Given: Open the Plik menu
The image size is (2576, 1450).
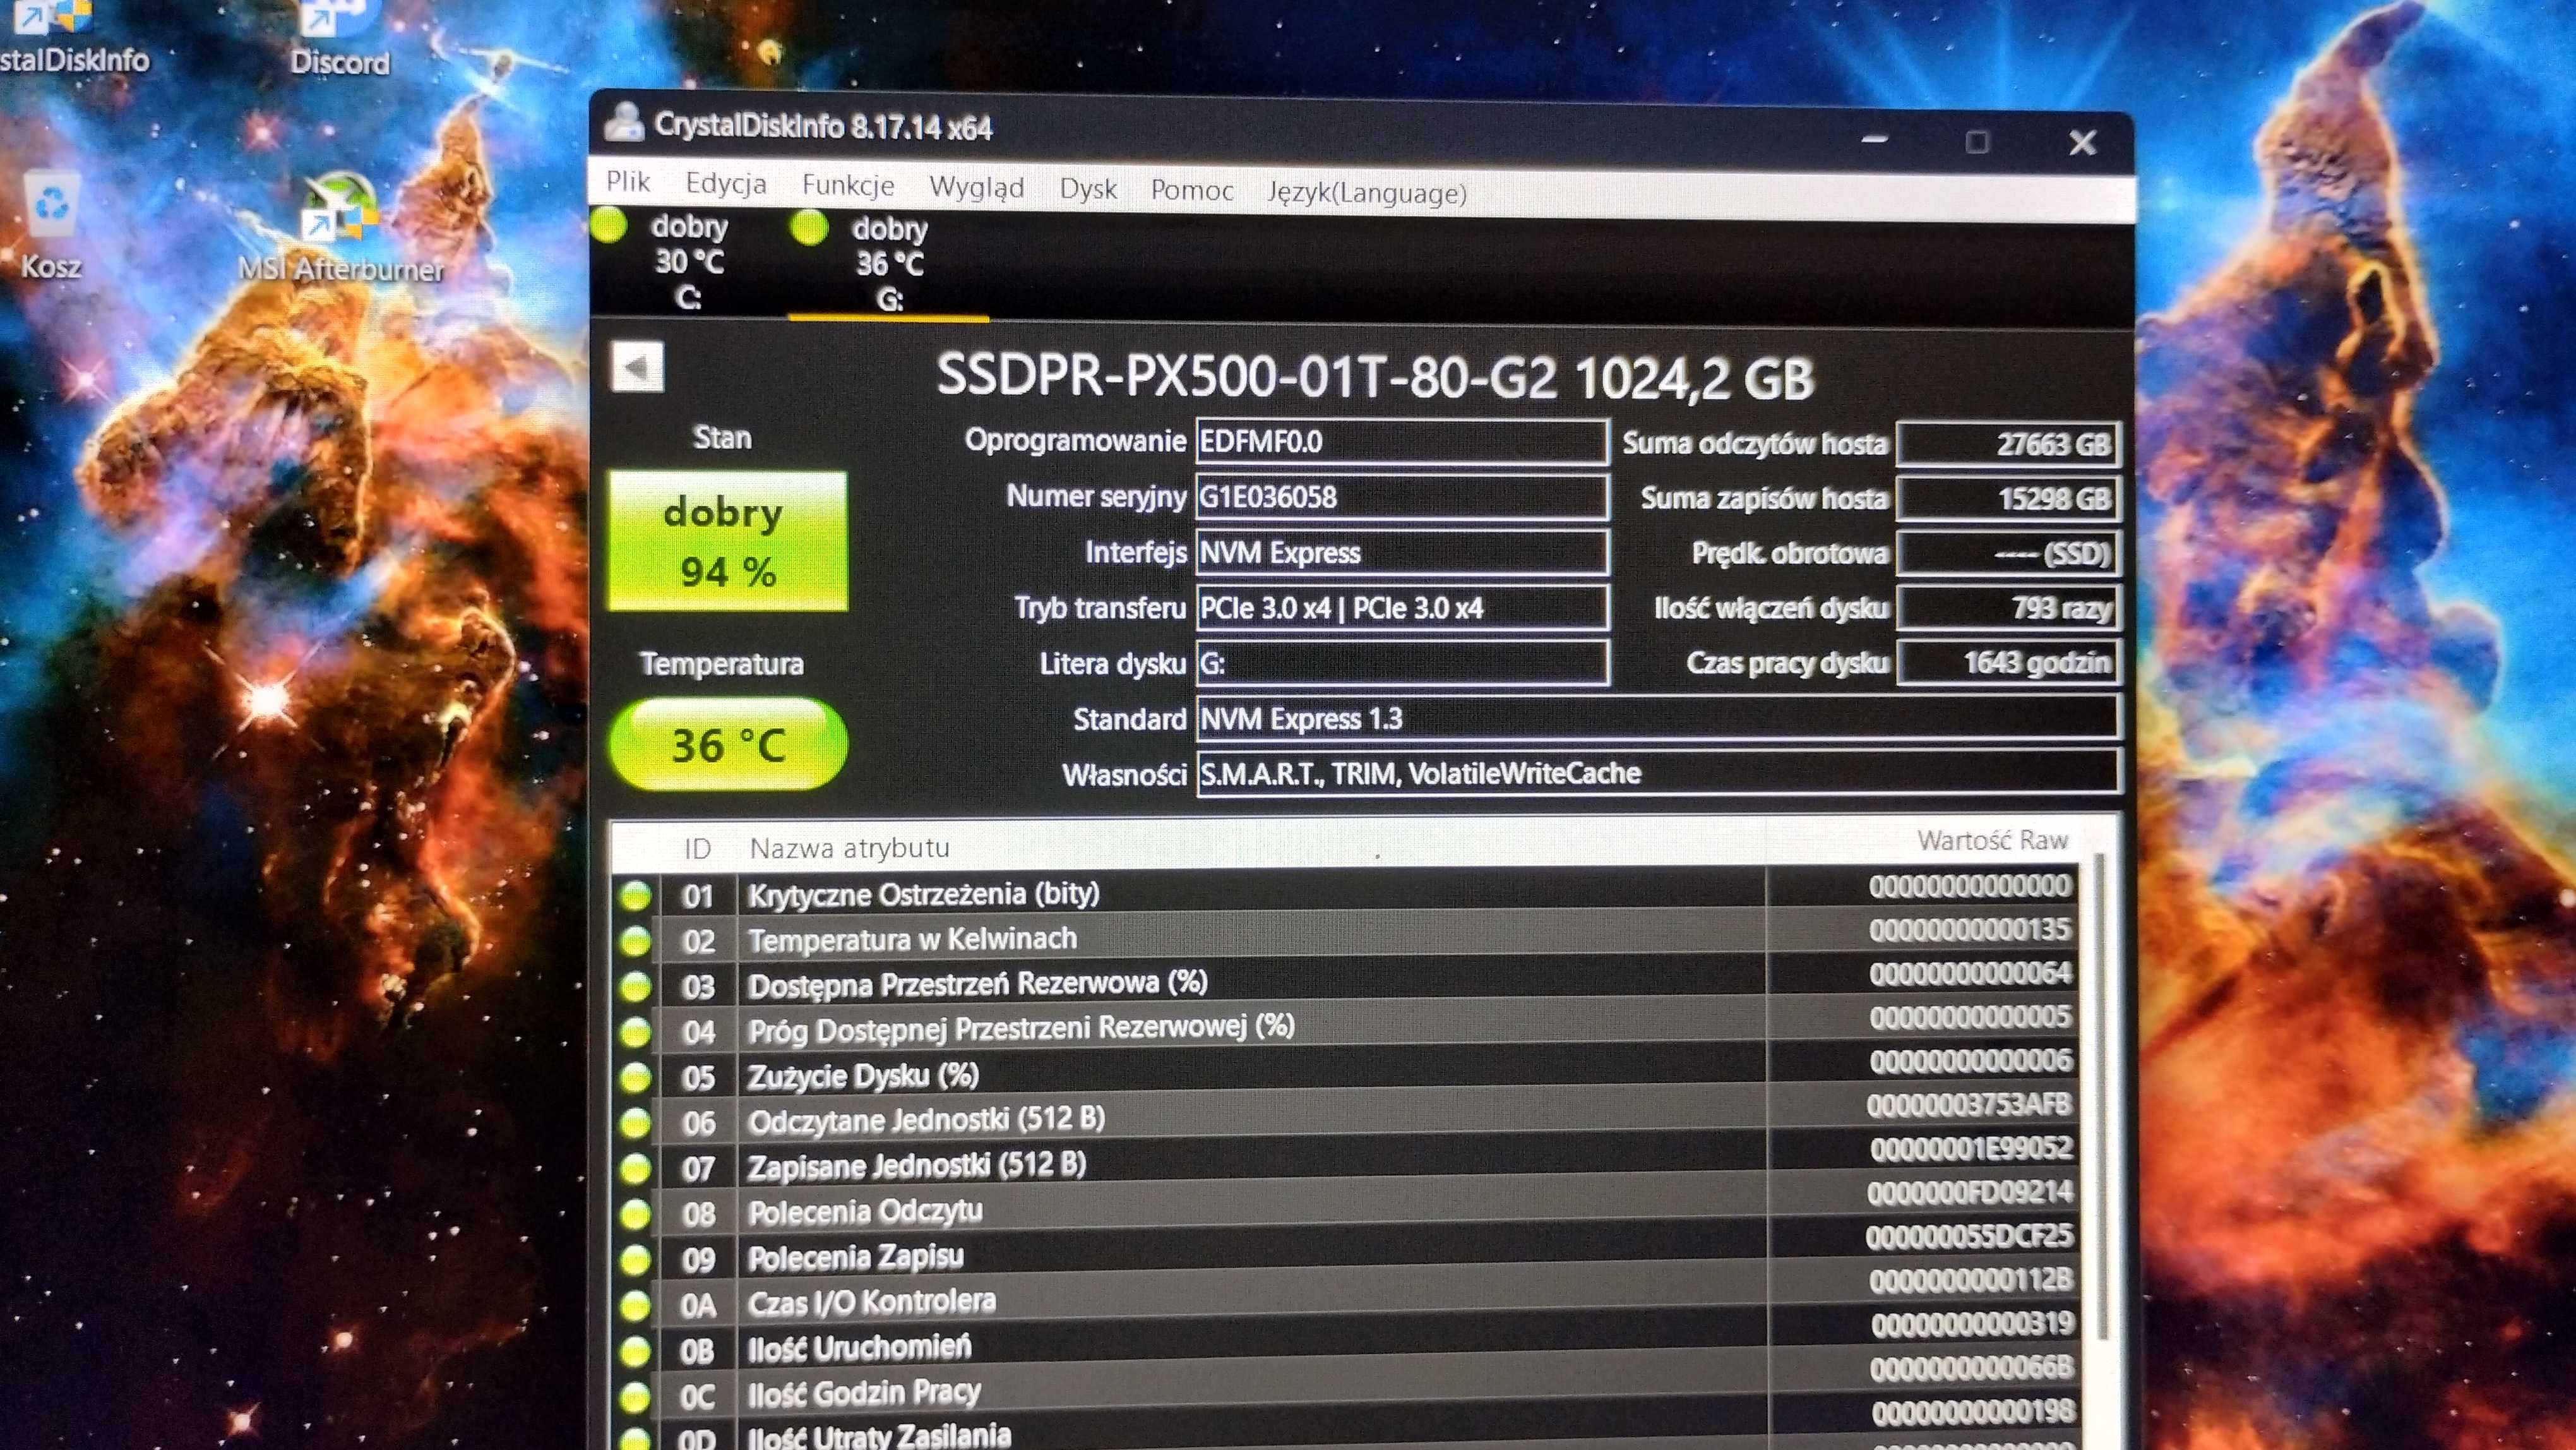Looking at the screenshot, I should click(628, 181).
